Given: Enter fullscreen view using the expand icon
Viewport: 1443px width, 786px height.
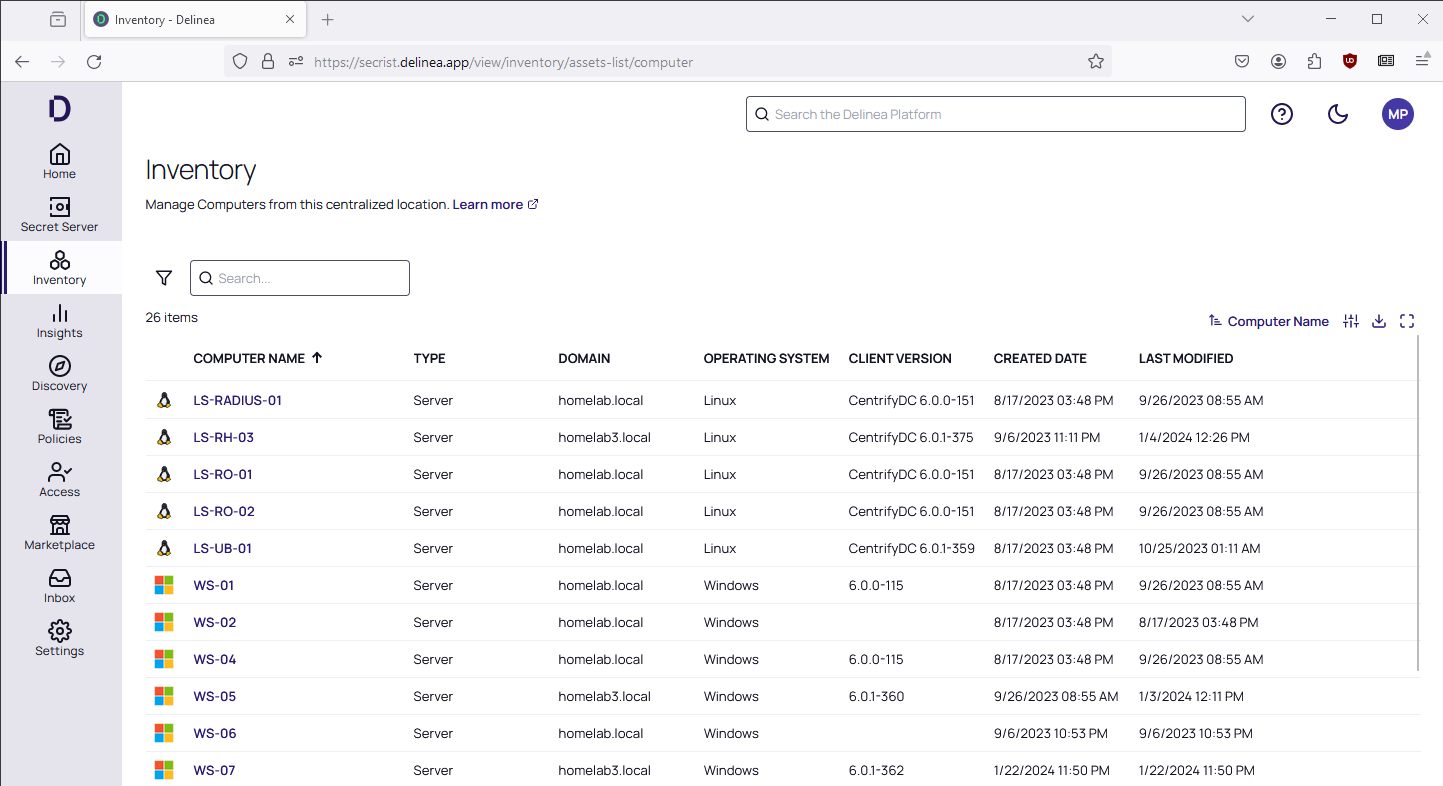Looking at the screenshot, I should pos(1407,321).
